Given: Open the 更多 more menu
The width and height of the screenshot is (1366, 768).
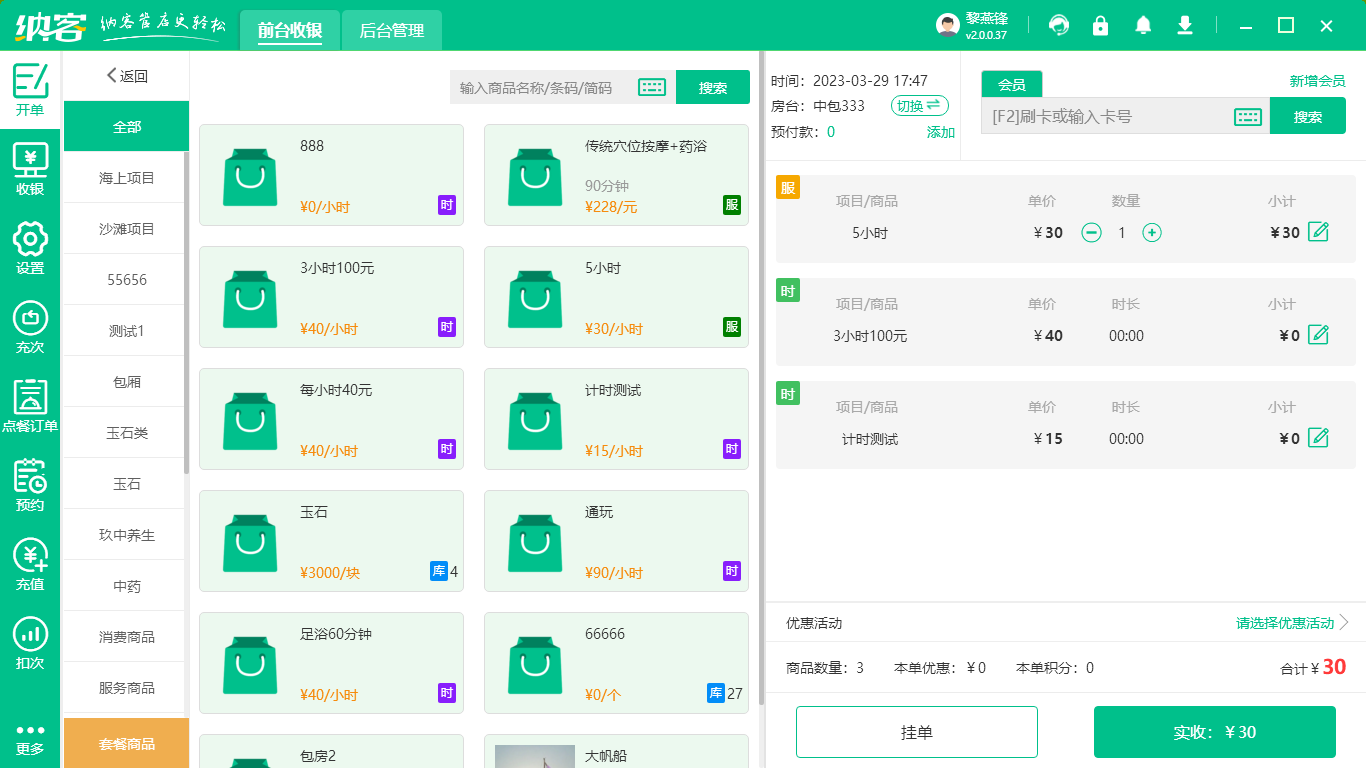Looking at the screenshot, I should tap(30, 738).
